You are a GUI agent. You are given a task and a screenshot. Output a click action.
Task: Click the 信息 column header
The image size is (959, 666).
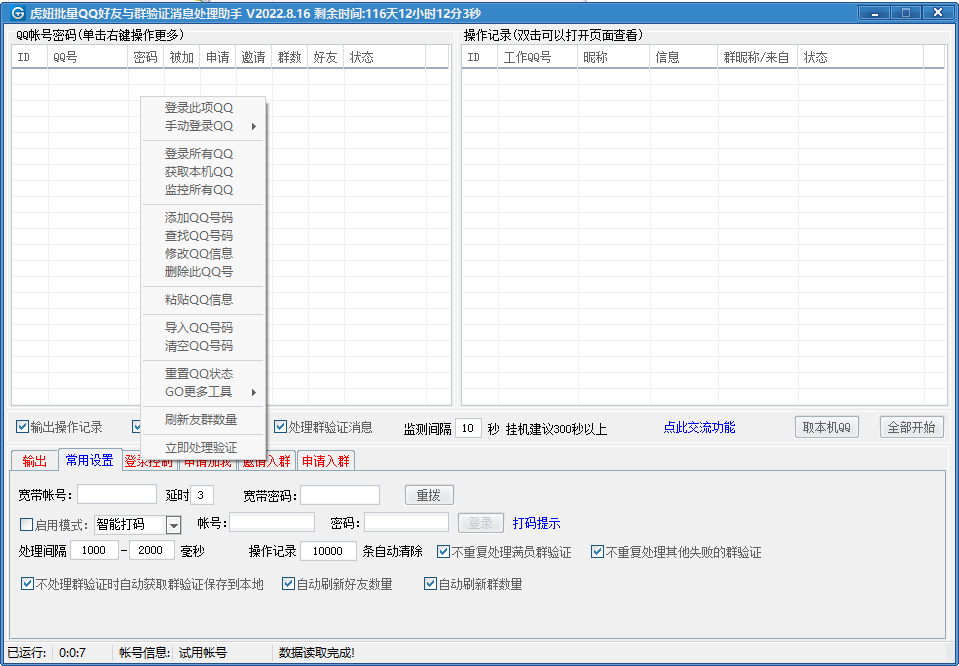coord(684,57)
